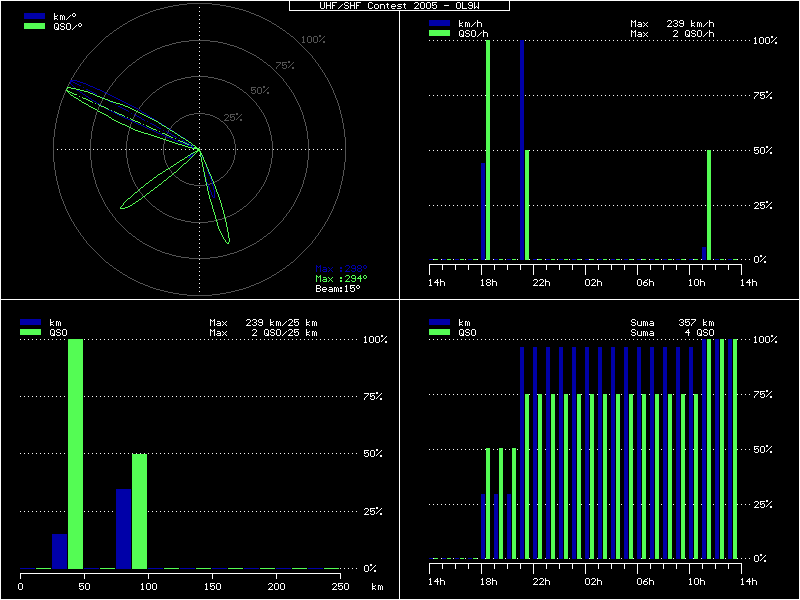Click the 75% axis label in Suma chart
Image resolution: width=800 pixels, height=600 pixels.
[x=763, y=394]
